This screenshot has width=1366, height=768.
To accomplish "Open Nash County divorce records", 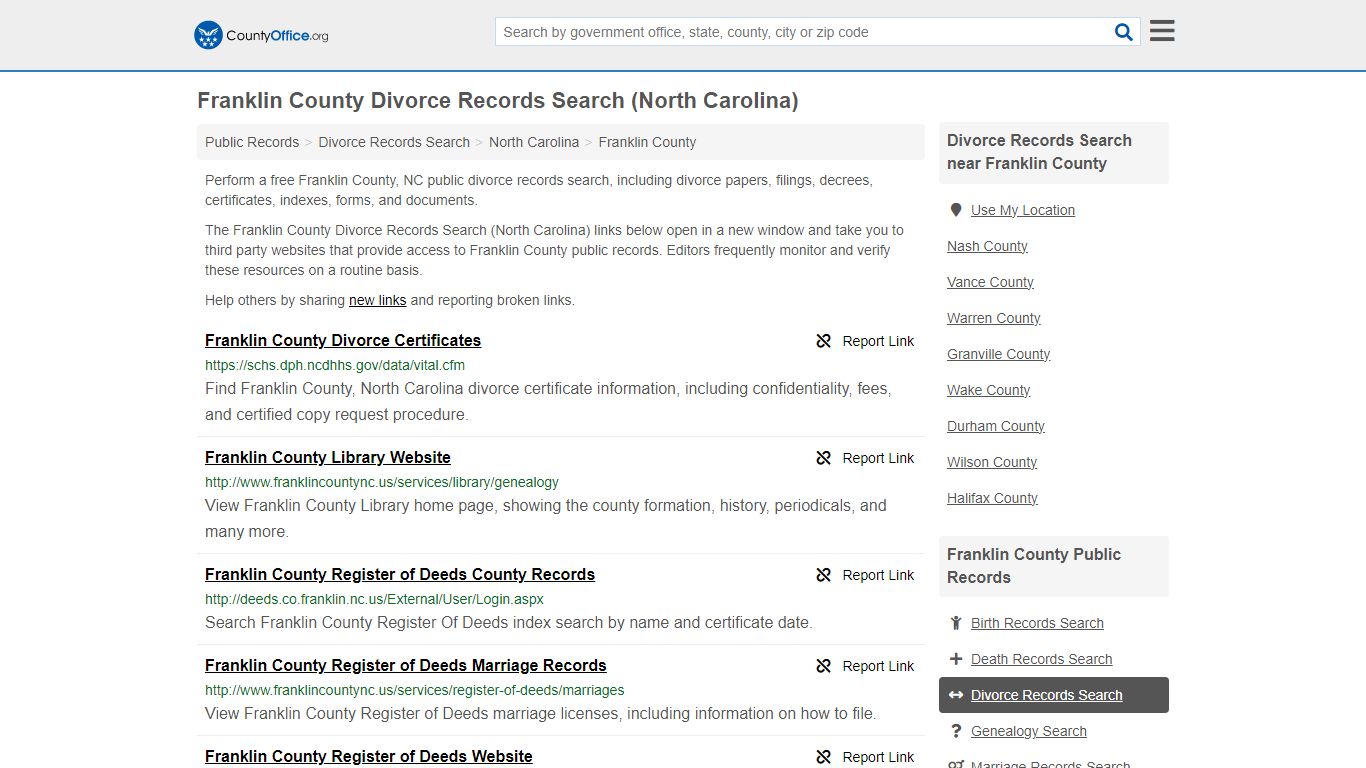I will [x=987, y=246].
